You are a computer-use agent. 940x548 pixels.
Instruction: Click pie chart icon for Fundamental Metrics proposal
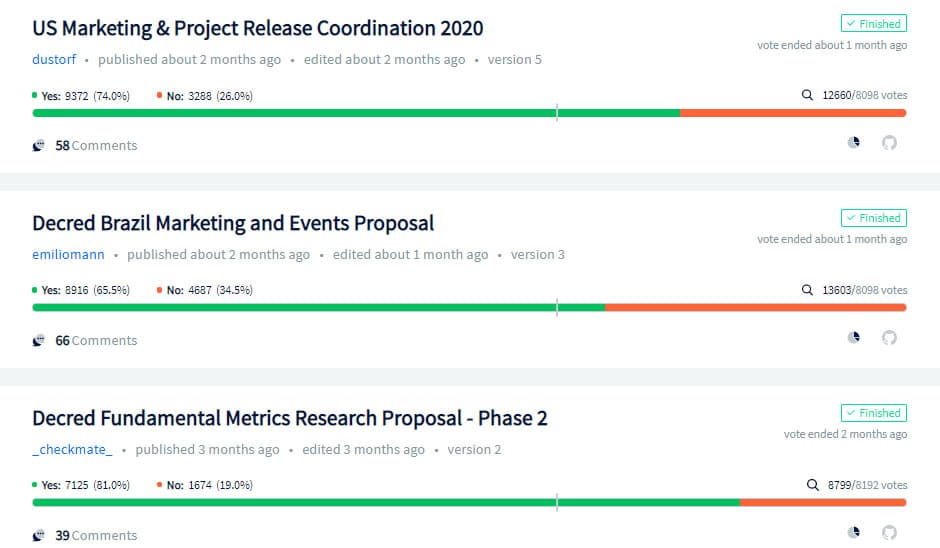854,532
